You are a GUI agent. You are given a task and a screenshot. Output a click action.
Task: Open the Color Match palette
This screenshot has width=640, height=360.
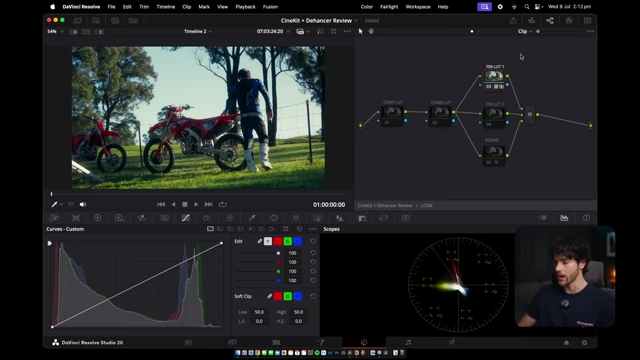(76, 218)
